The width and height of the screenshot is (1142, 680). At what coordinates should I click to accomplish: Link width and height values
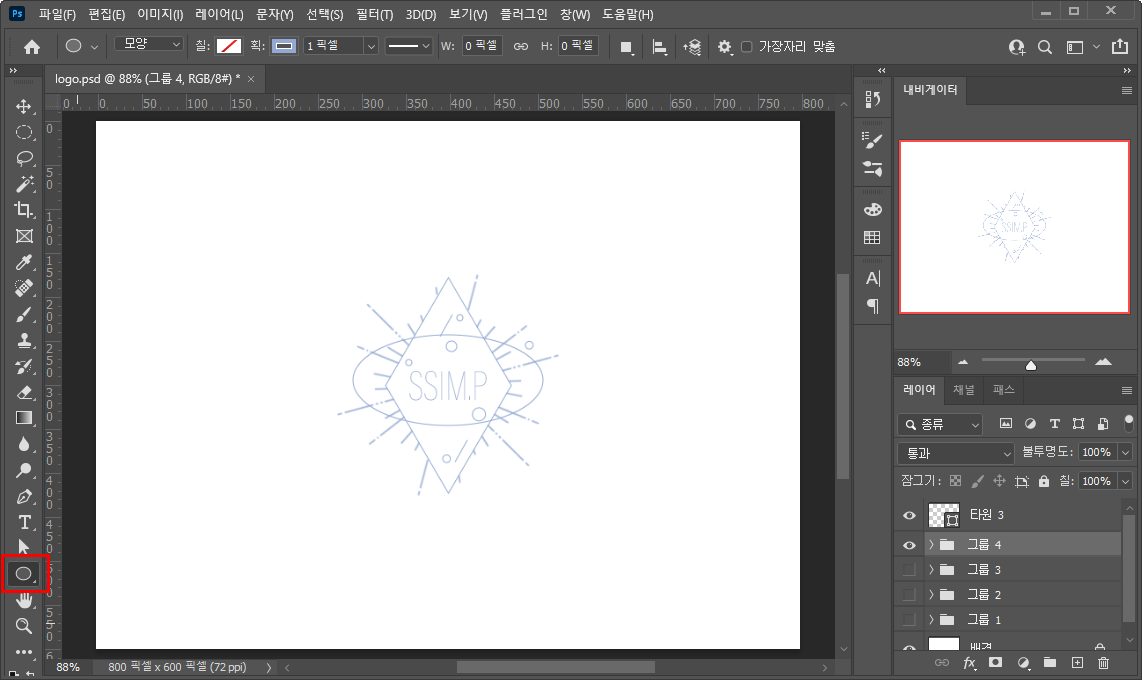[521, 47]
